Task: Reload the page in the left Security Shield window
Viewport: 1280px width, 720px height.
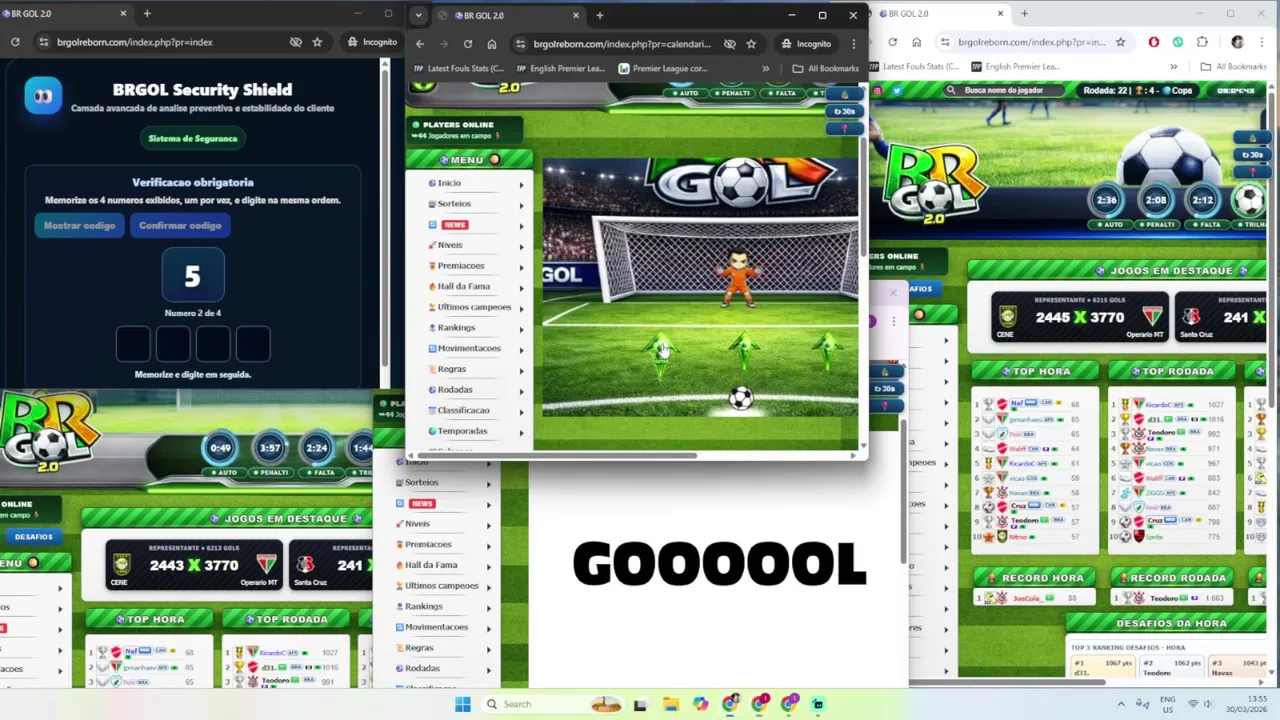Action: pyautogui.click(x=15, y=42)
